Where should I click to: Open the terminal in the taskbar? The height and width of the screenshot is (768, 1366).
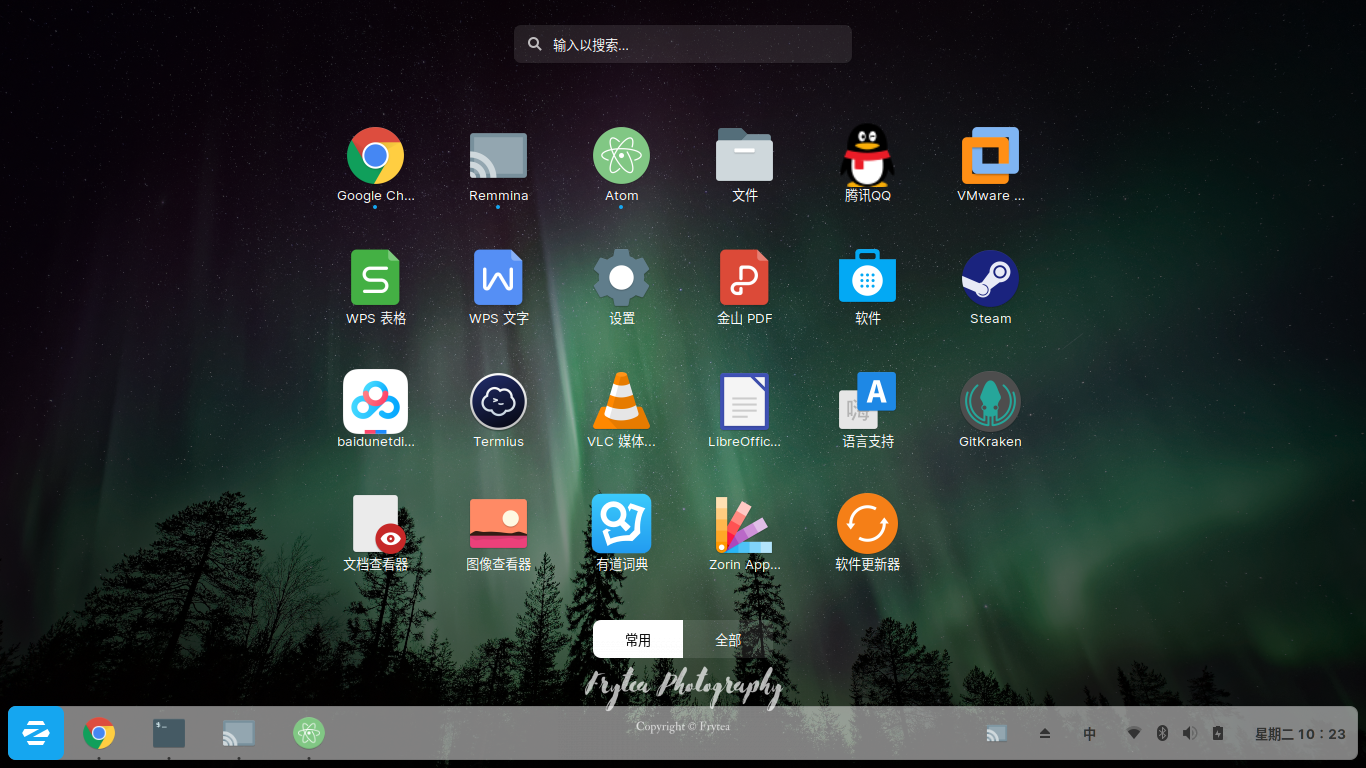pos(168,733)
